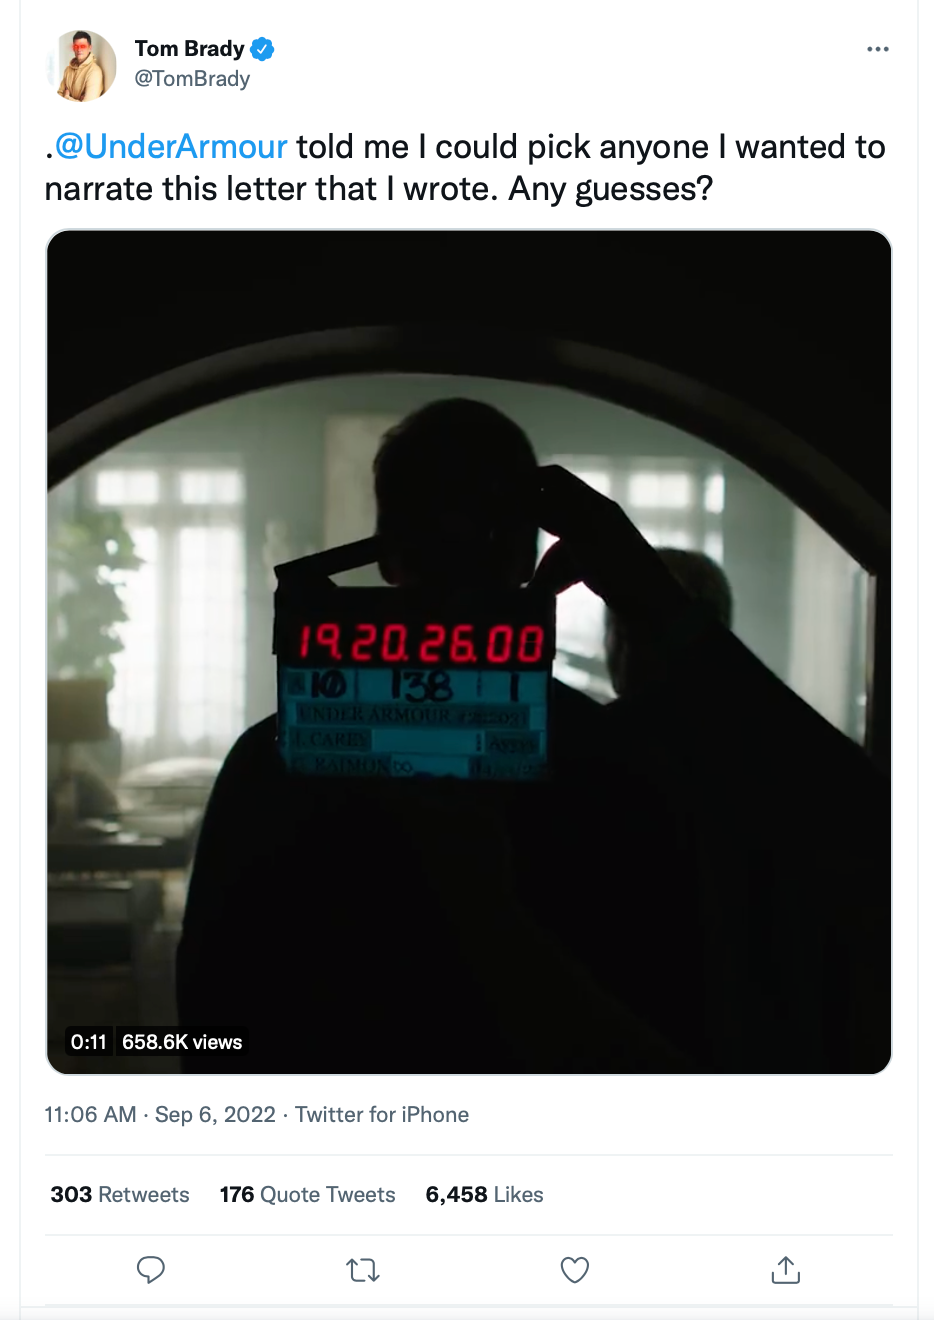
Task: Open the 11:06 AM timestamp link
Action: pyautogui.click(x=90, y=1114)
